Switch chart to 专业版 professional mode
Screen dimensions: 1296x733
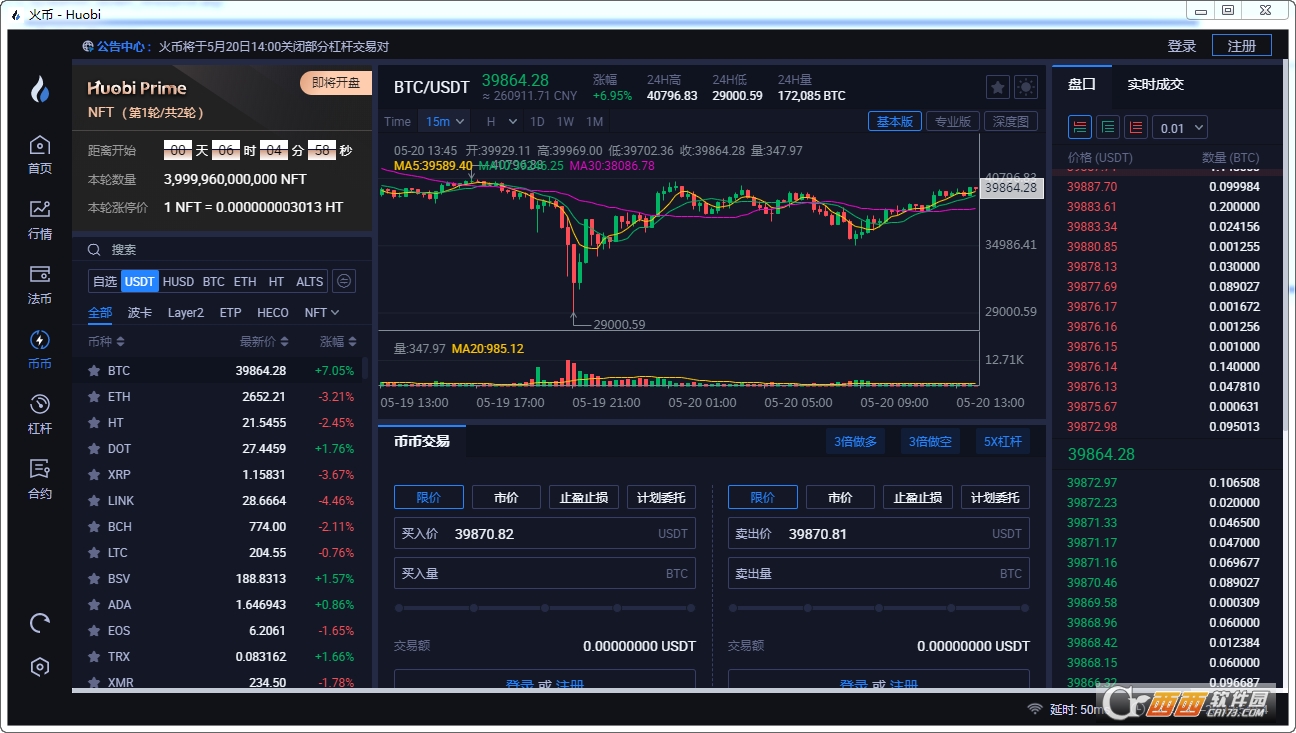tap(952, 121)
